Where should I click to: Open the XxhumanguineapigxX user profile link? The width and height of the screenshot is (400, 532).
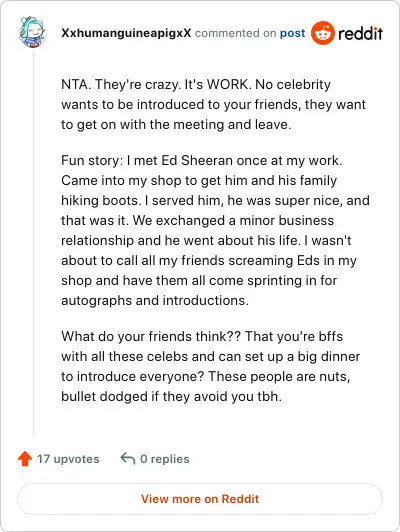tap(126, 33)
